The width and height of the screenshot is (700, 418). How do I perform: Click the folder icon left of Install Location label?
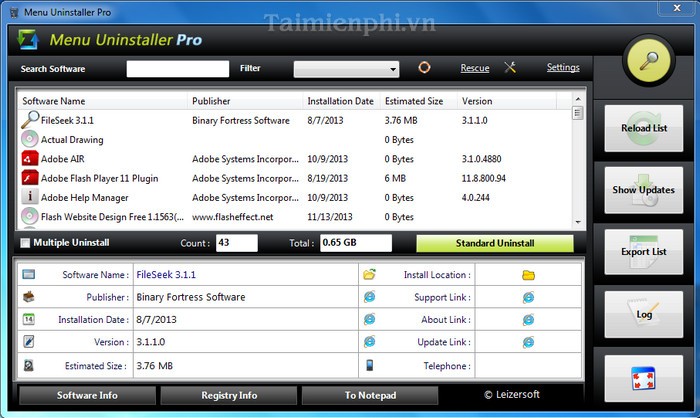(x=369, y=274)
